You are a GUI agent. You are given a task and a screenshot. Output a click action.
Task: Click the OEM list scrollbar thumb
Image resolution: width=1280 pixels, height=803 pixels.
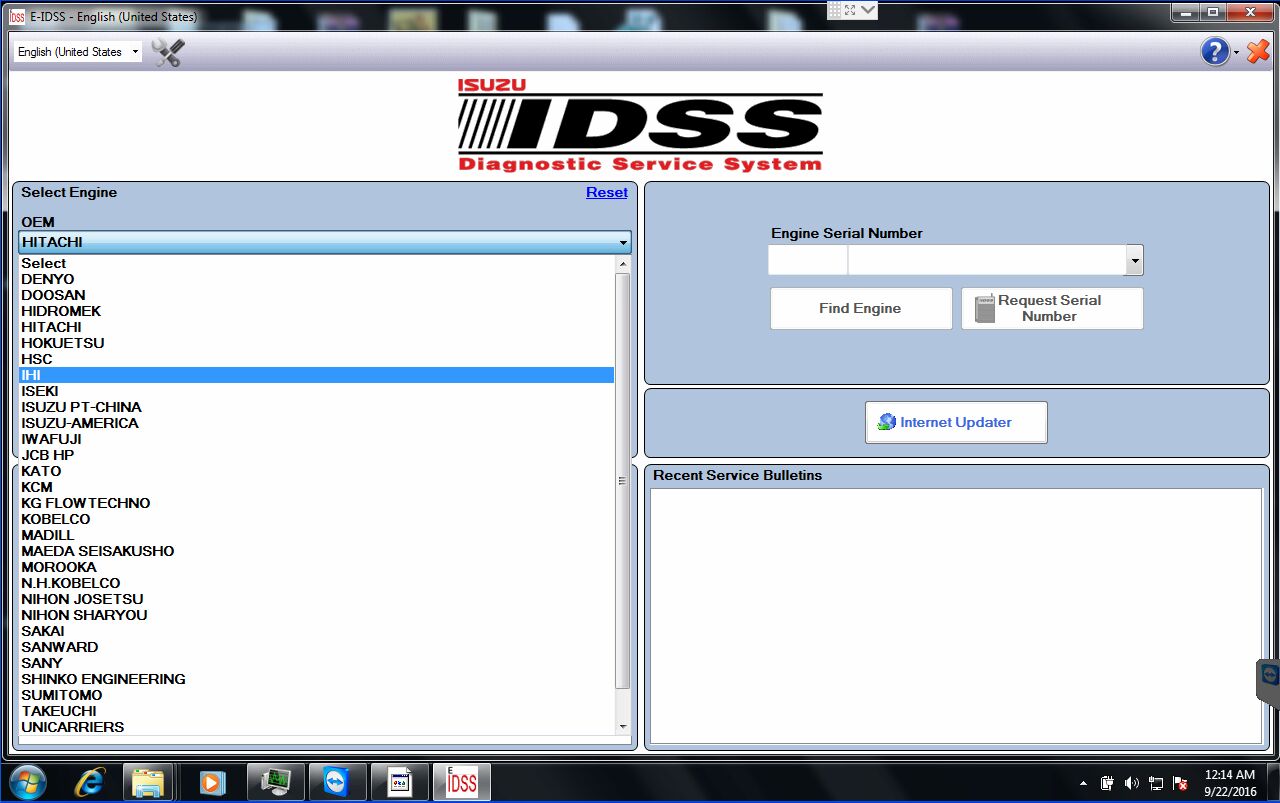pyautogui.click(x=623, y=480)
